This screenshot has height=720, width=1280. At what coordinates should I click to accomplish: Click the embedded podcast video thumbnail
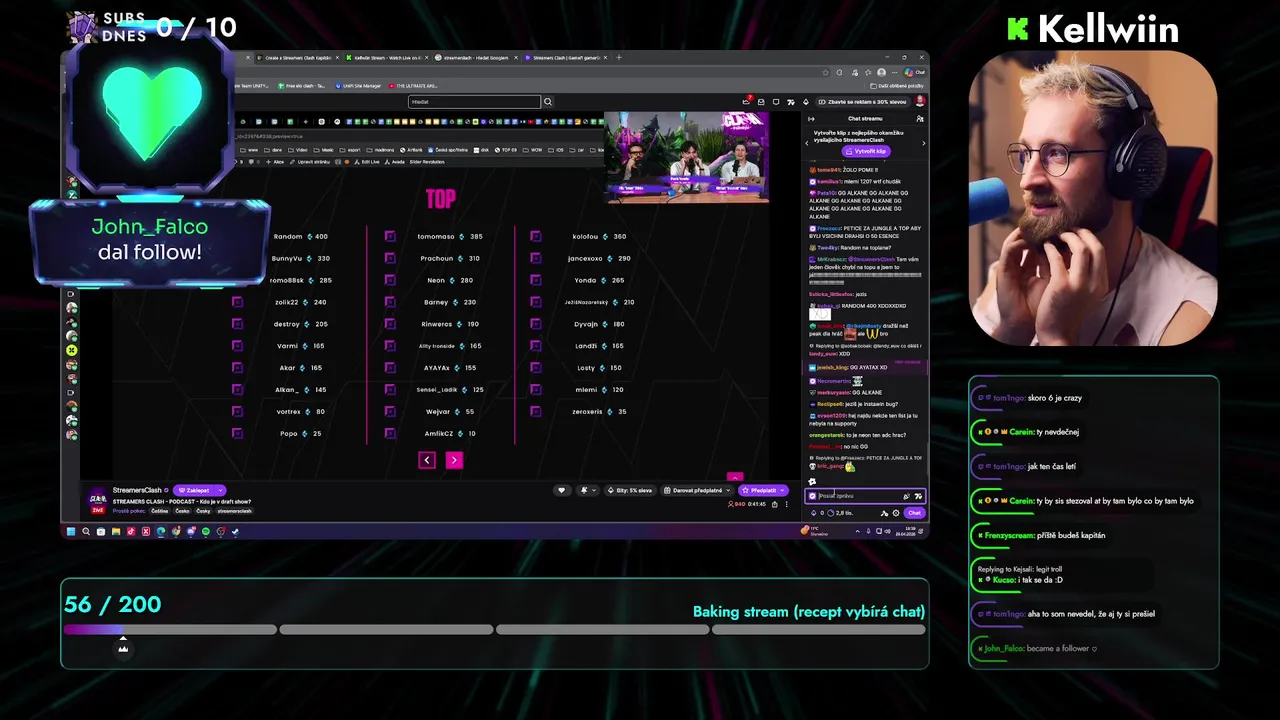click(687, 157)
